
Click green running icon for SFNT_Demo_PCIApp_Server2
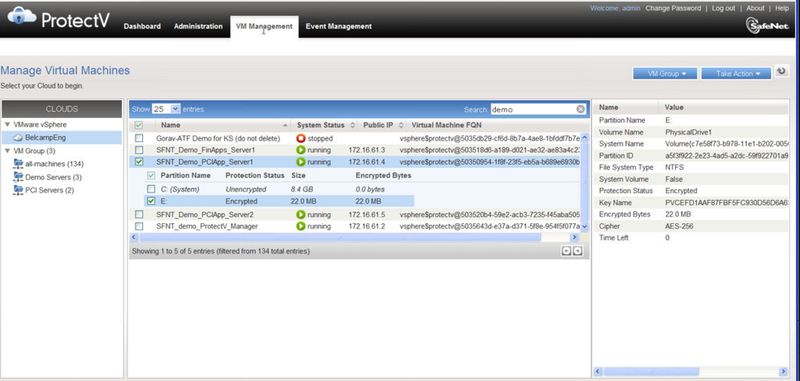coord(301,215)
